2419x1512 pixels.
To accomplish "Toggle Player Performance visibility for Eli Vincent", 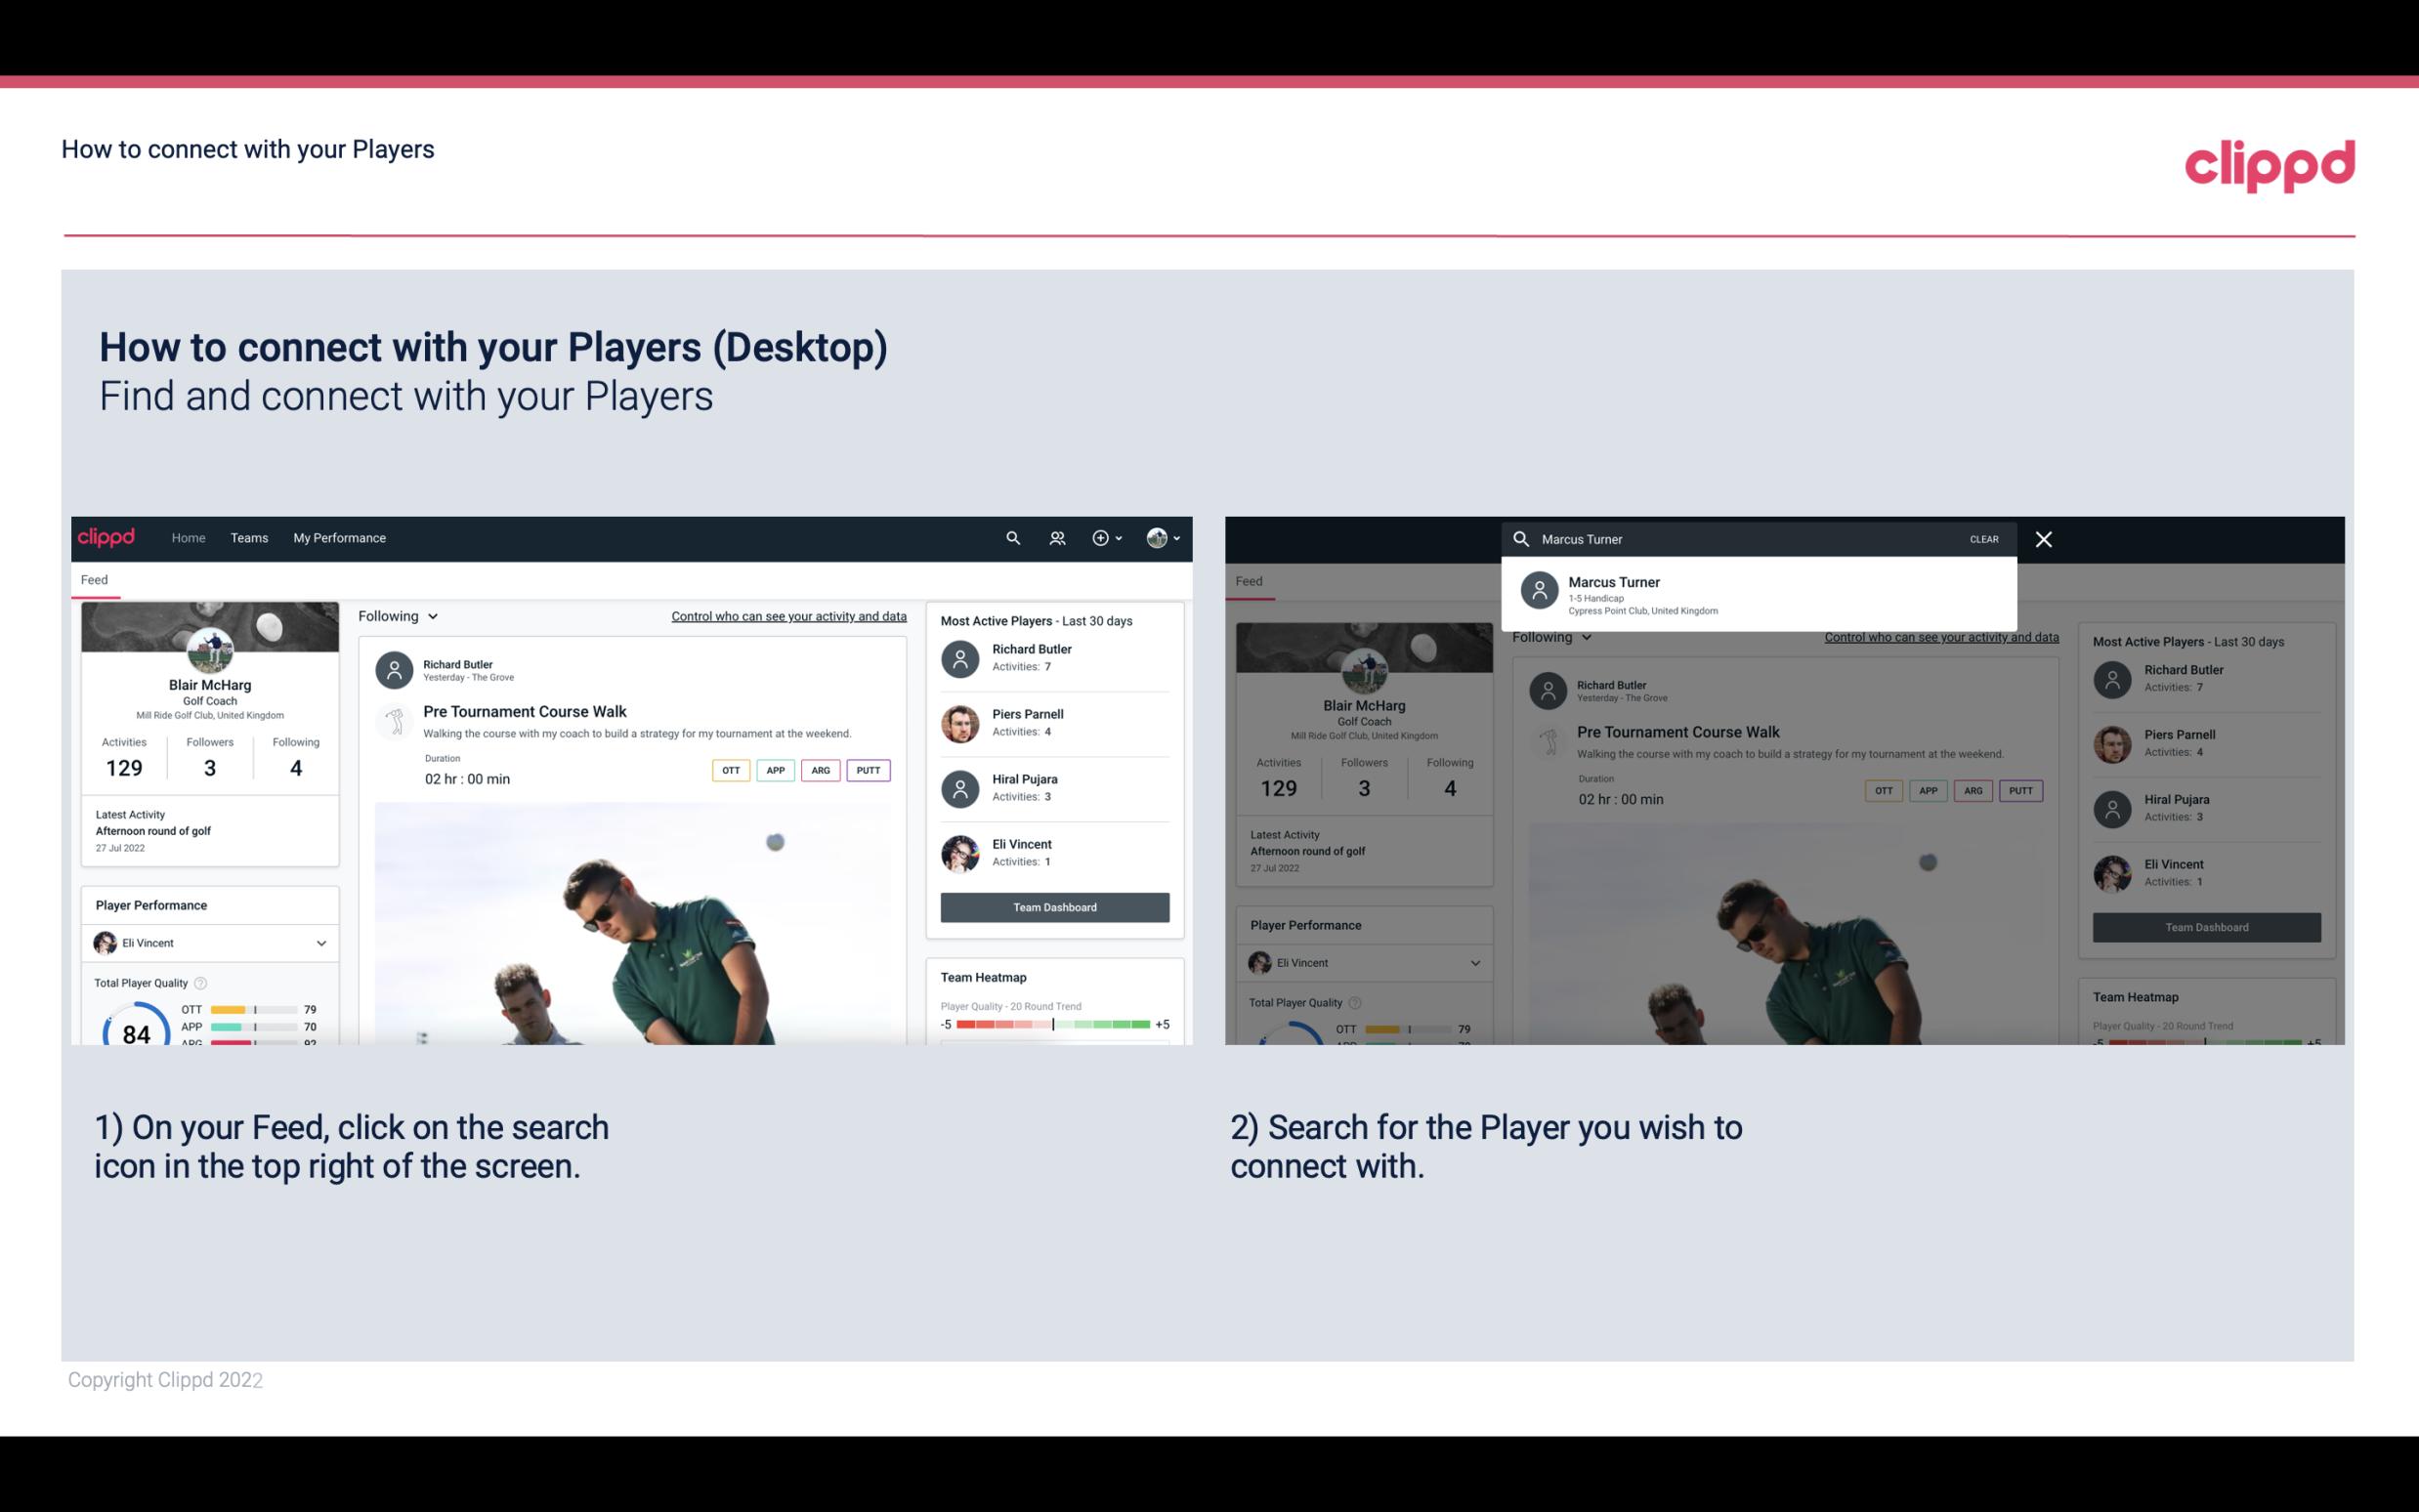I will point(320,943).
